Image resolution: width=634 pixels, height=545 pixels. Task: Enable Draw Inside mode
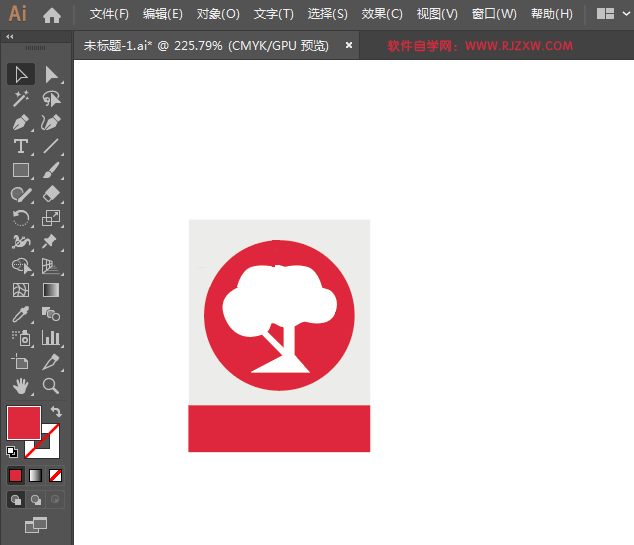pos(55,500)
